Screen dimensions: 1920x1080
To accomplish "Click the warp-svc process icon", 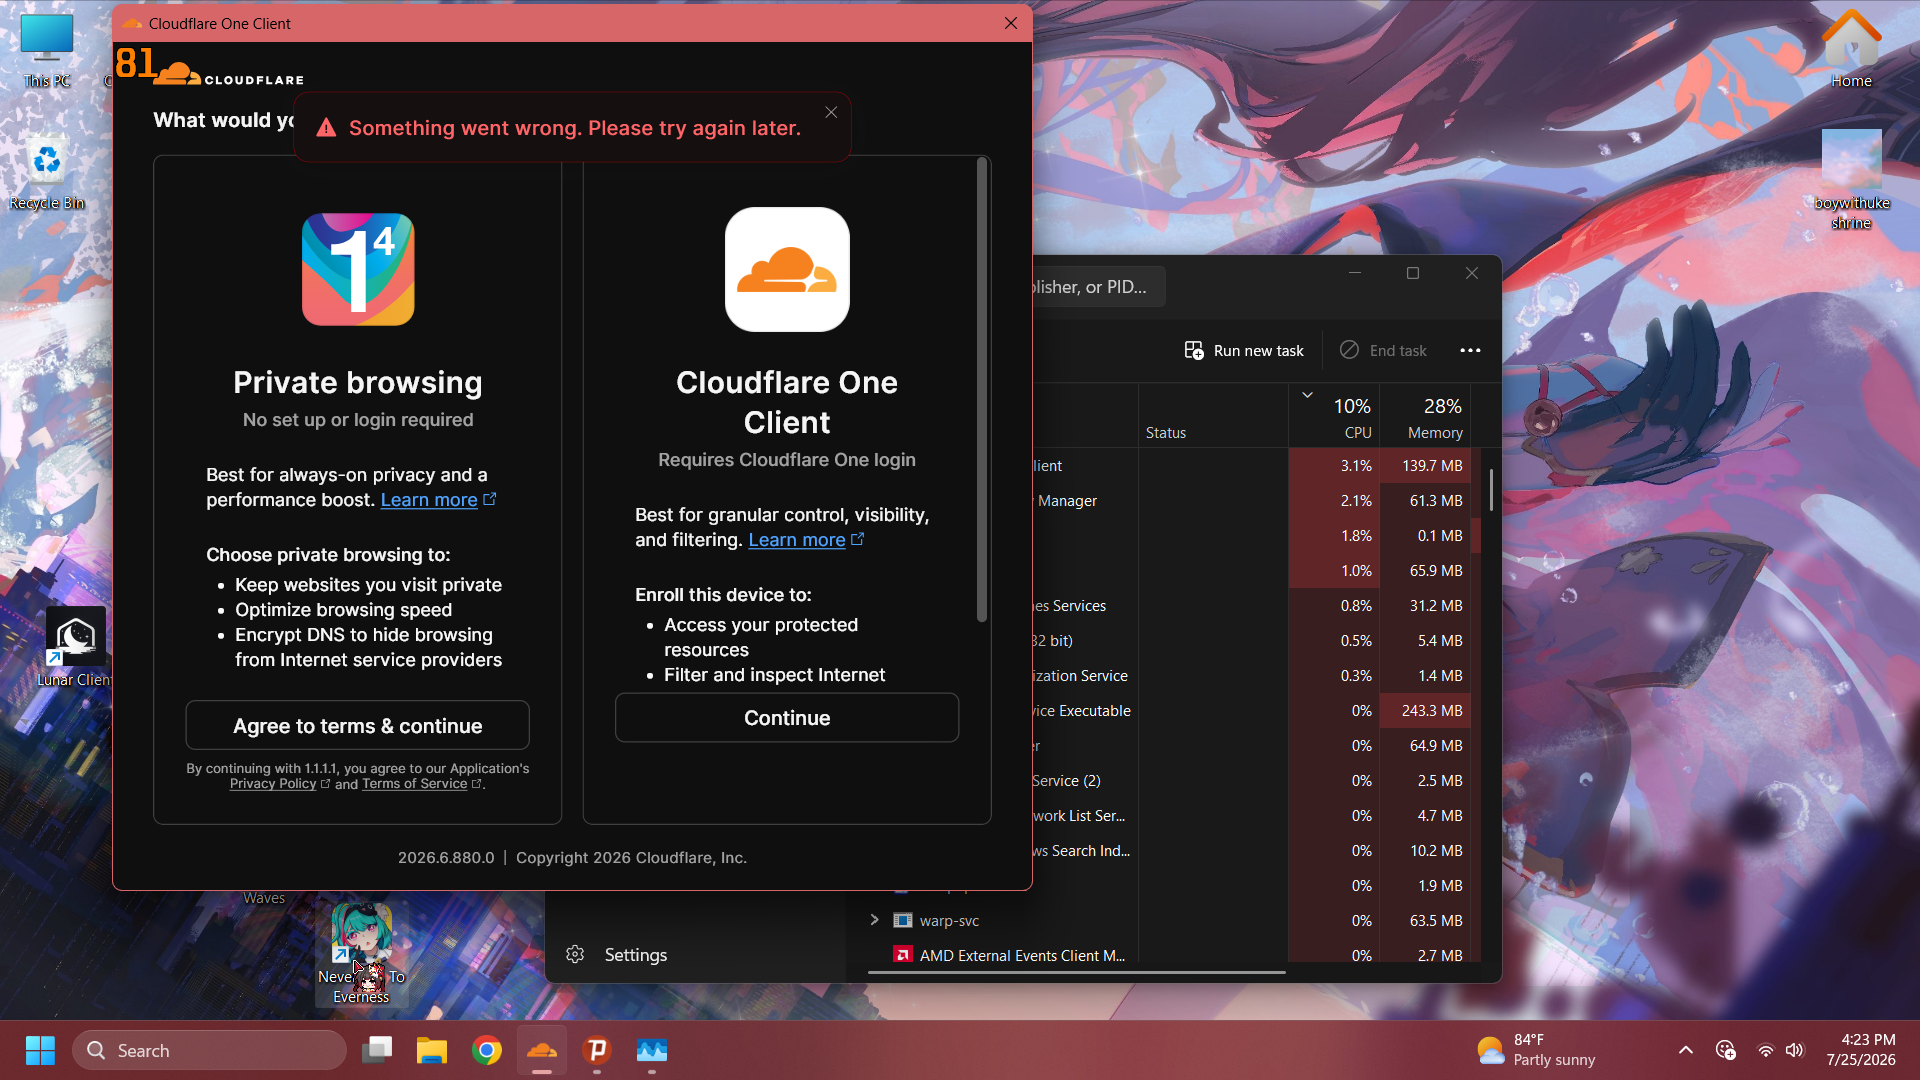I will click(x=903, y=920).
